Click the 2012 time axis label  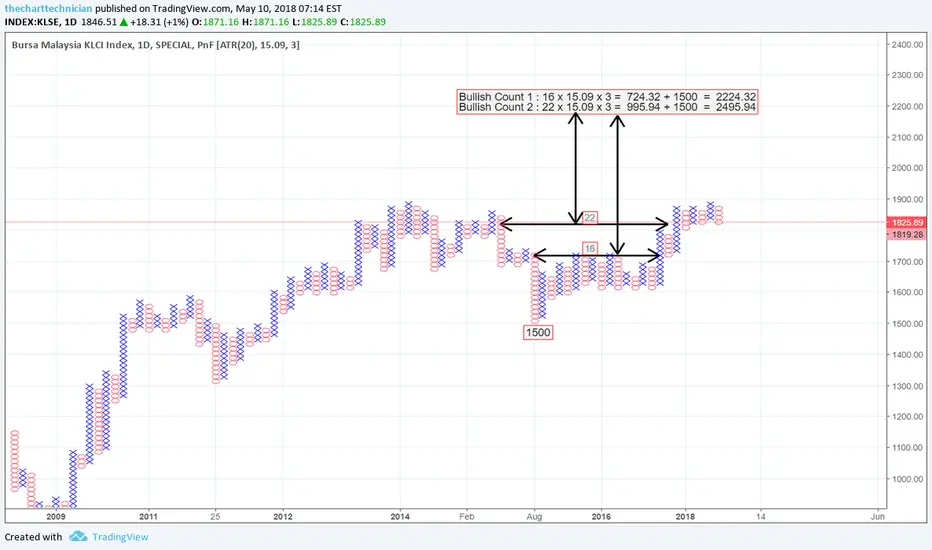(283, 517)
